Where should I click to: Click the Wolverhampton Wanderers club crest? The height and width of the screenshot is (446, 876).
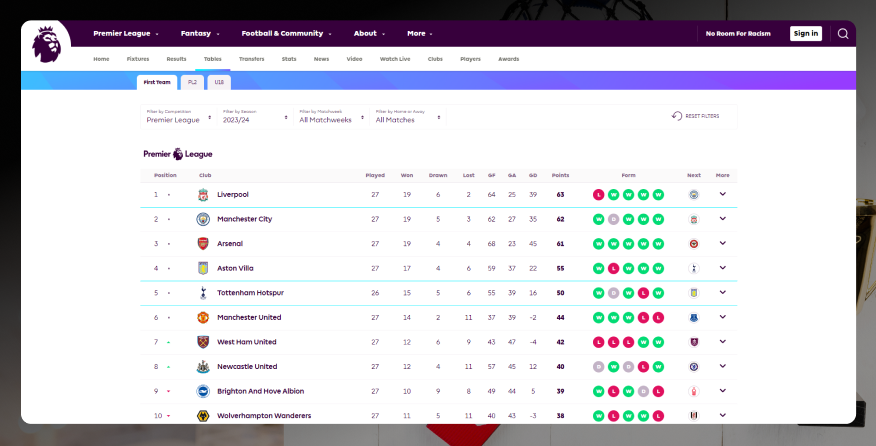(x=203, y=416)
